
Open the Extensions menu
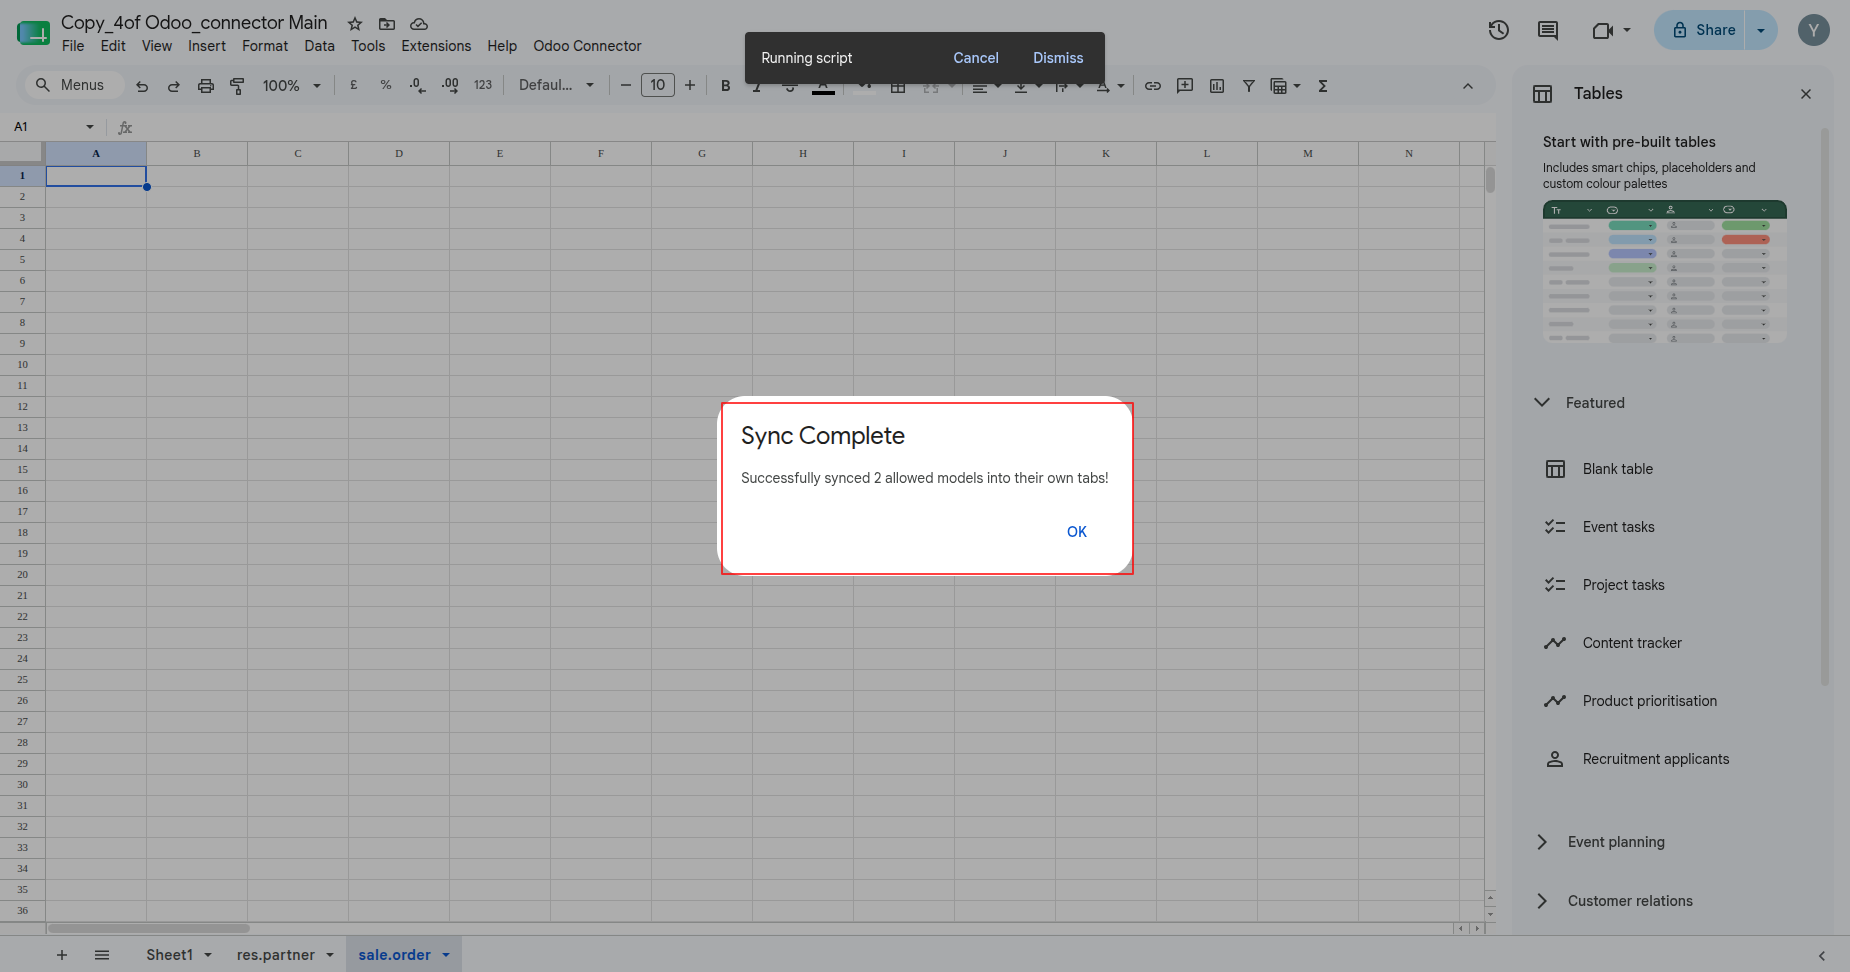pos(436,46)
